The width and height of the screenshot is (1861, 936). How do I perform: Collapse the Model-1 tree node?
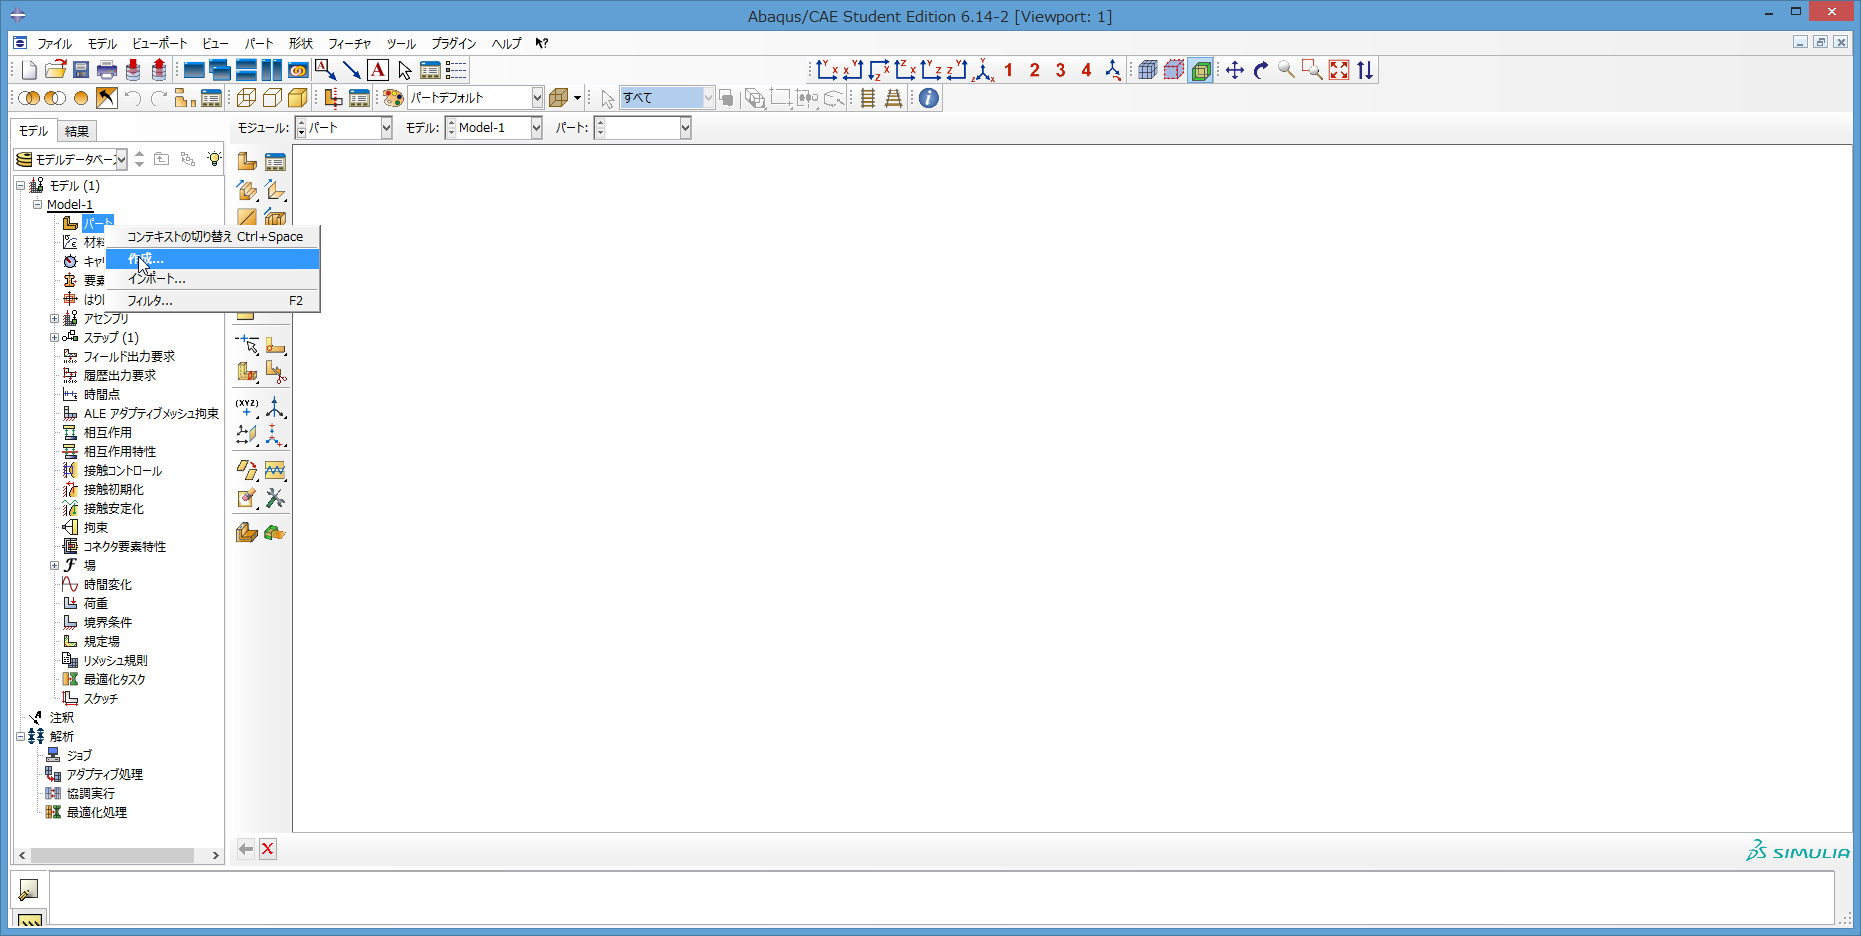pos(38,205)
